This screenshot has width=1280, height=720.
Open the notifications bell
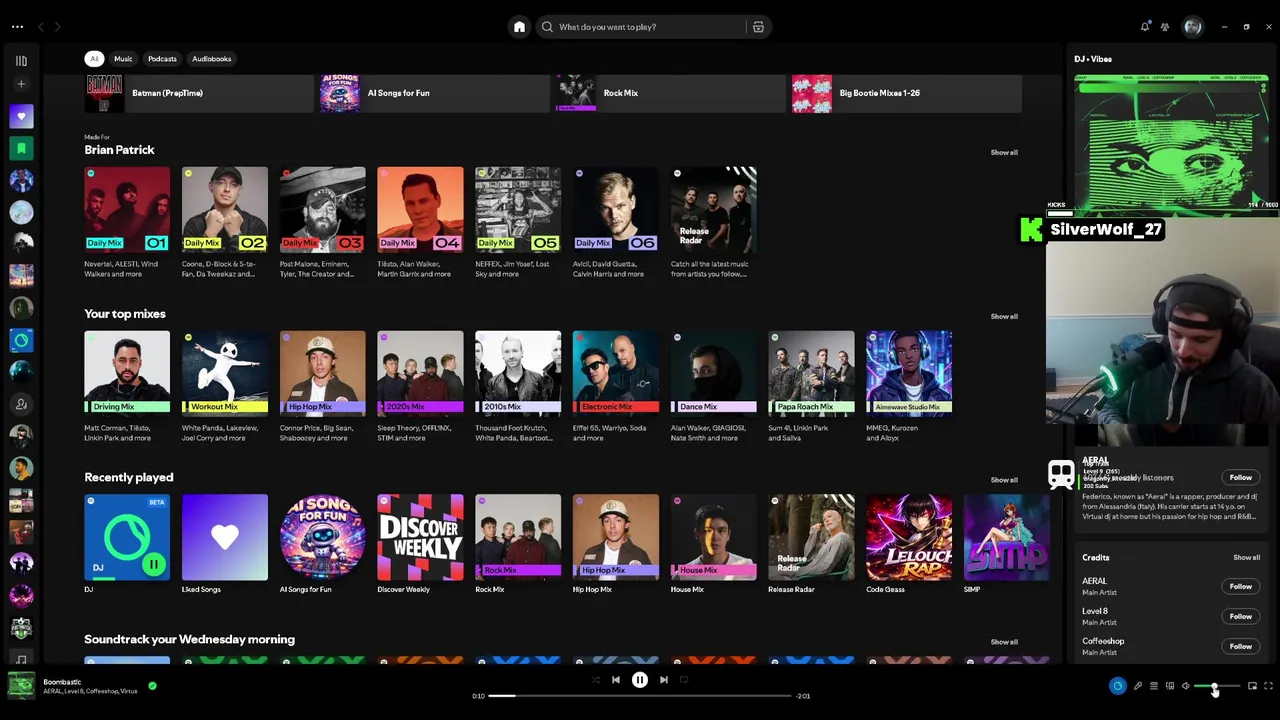(1145, 27)
